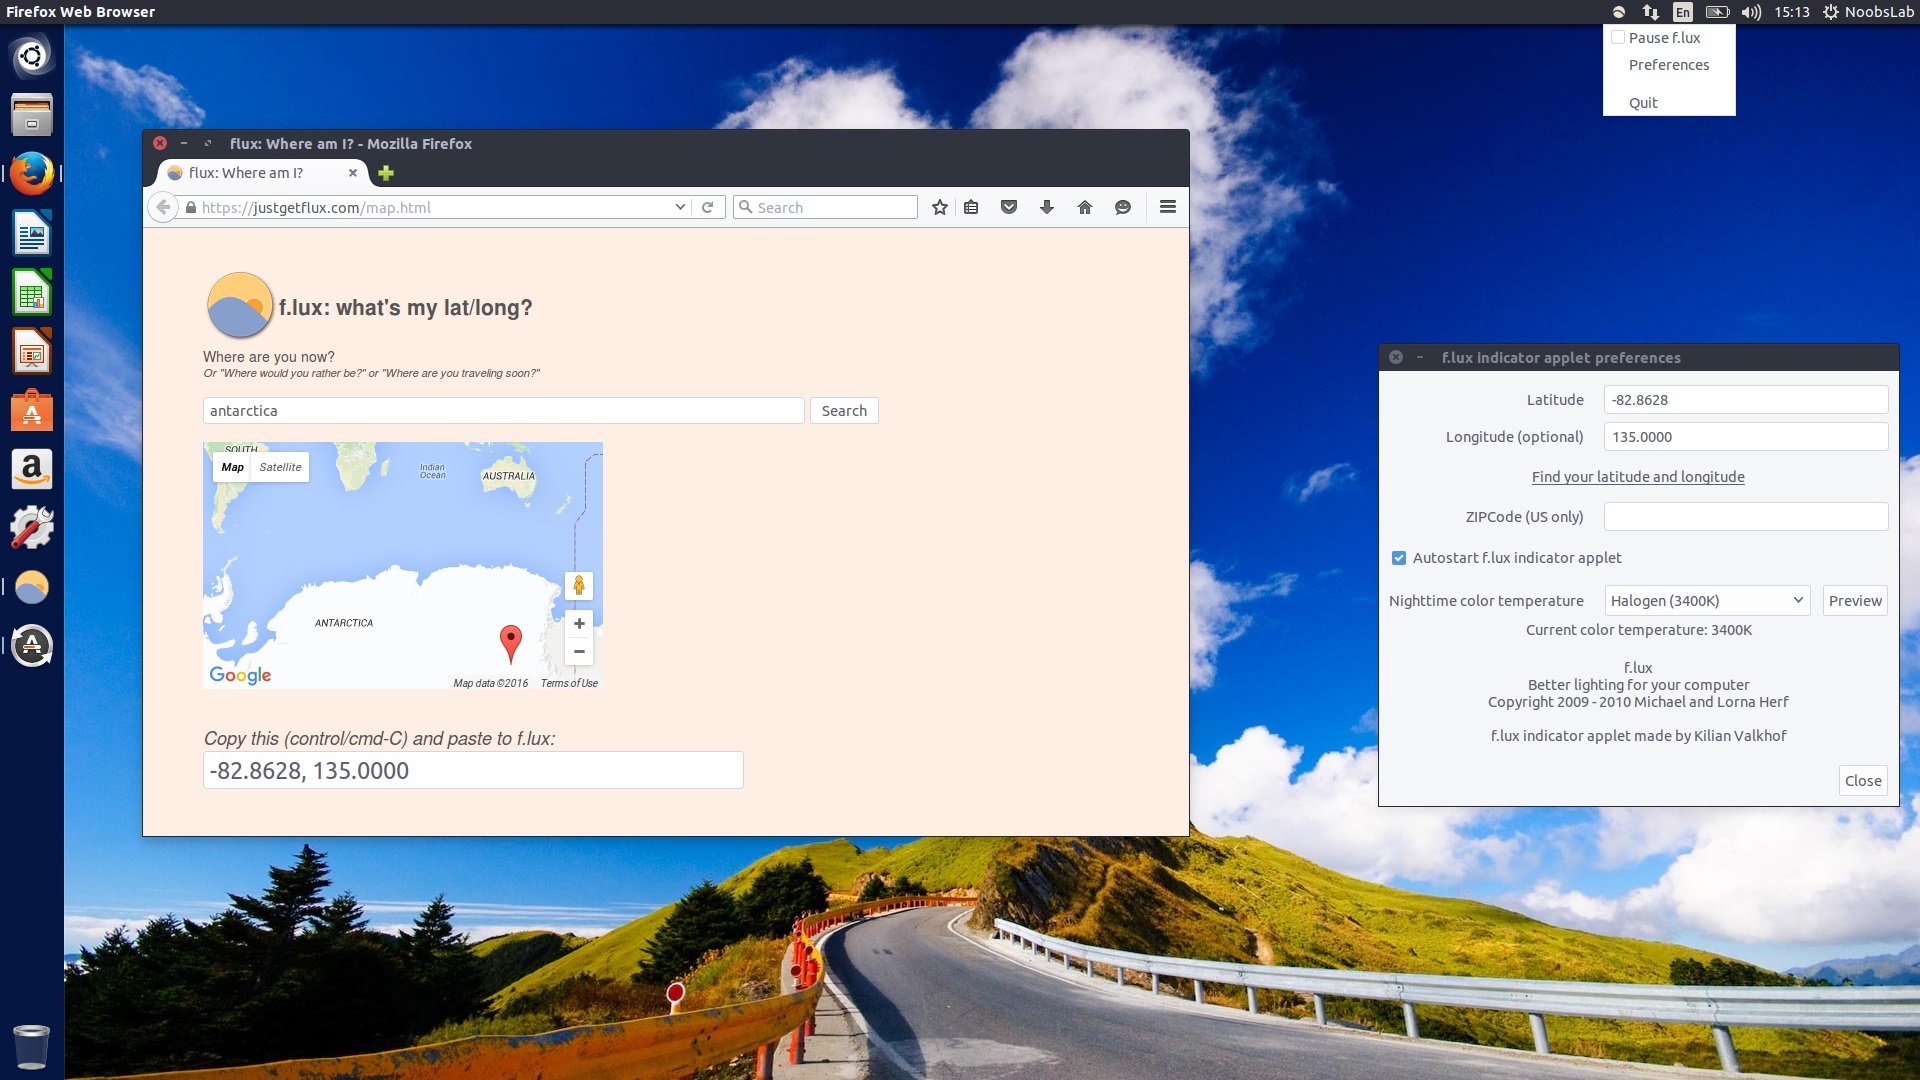The width and height of the screenshot is (1920, 1080).
Task: Go back in Firefox
Action: [163, 207]
